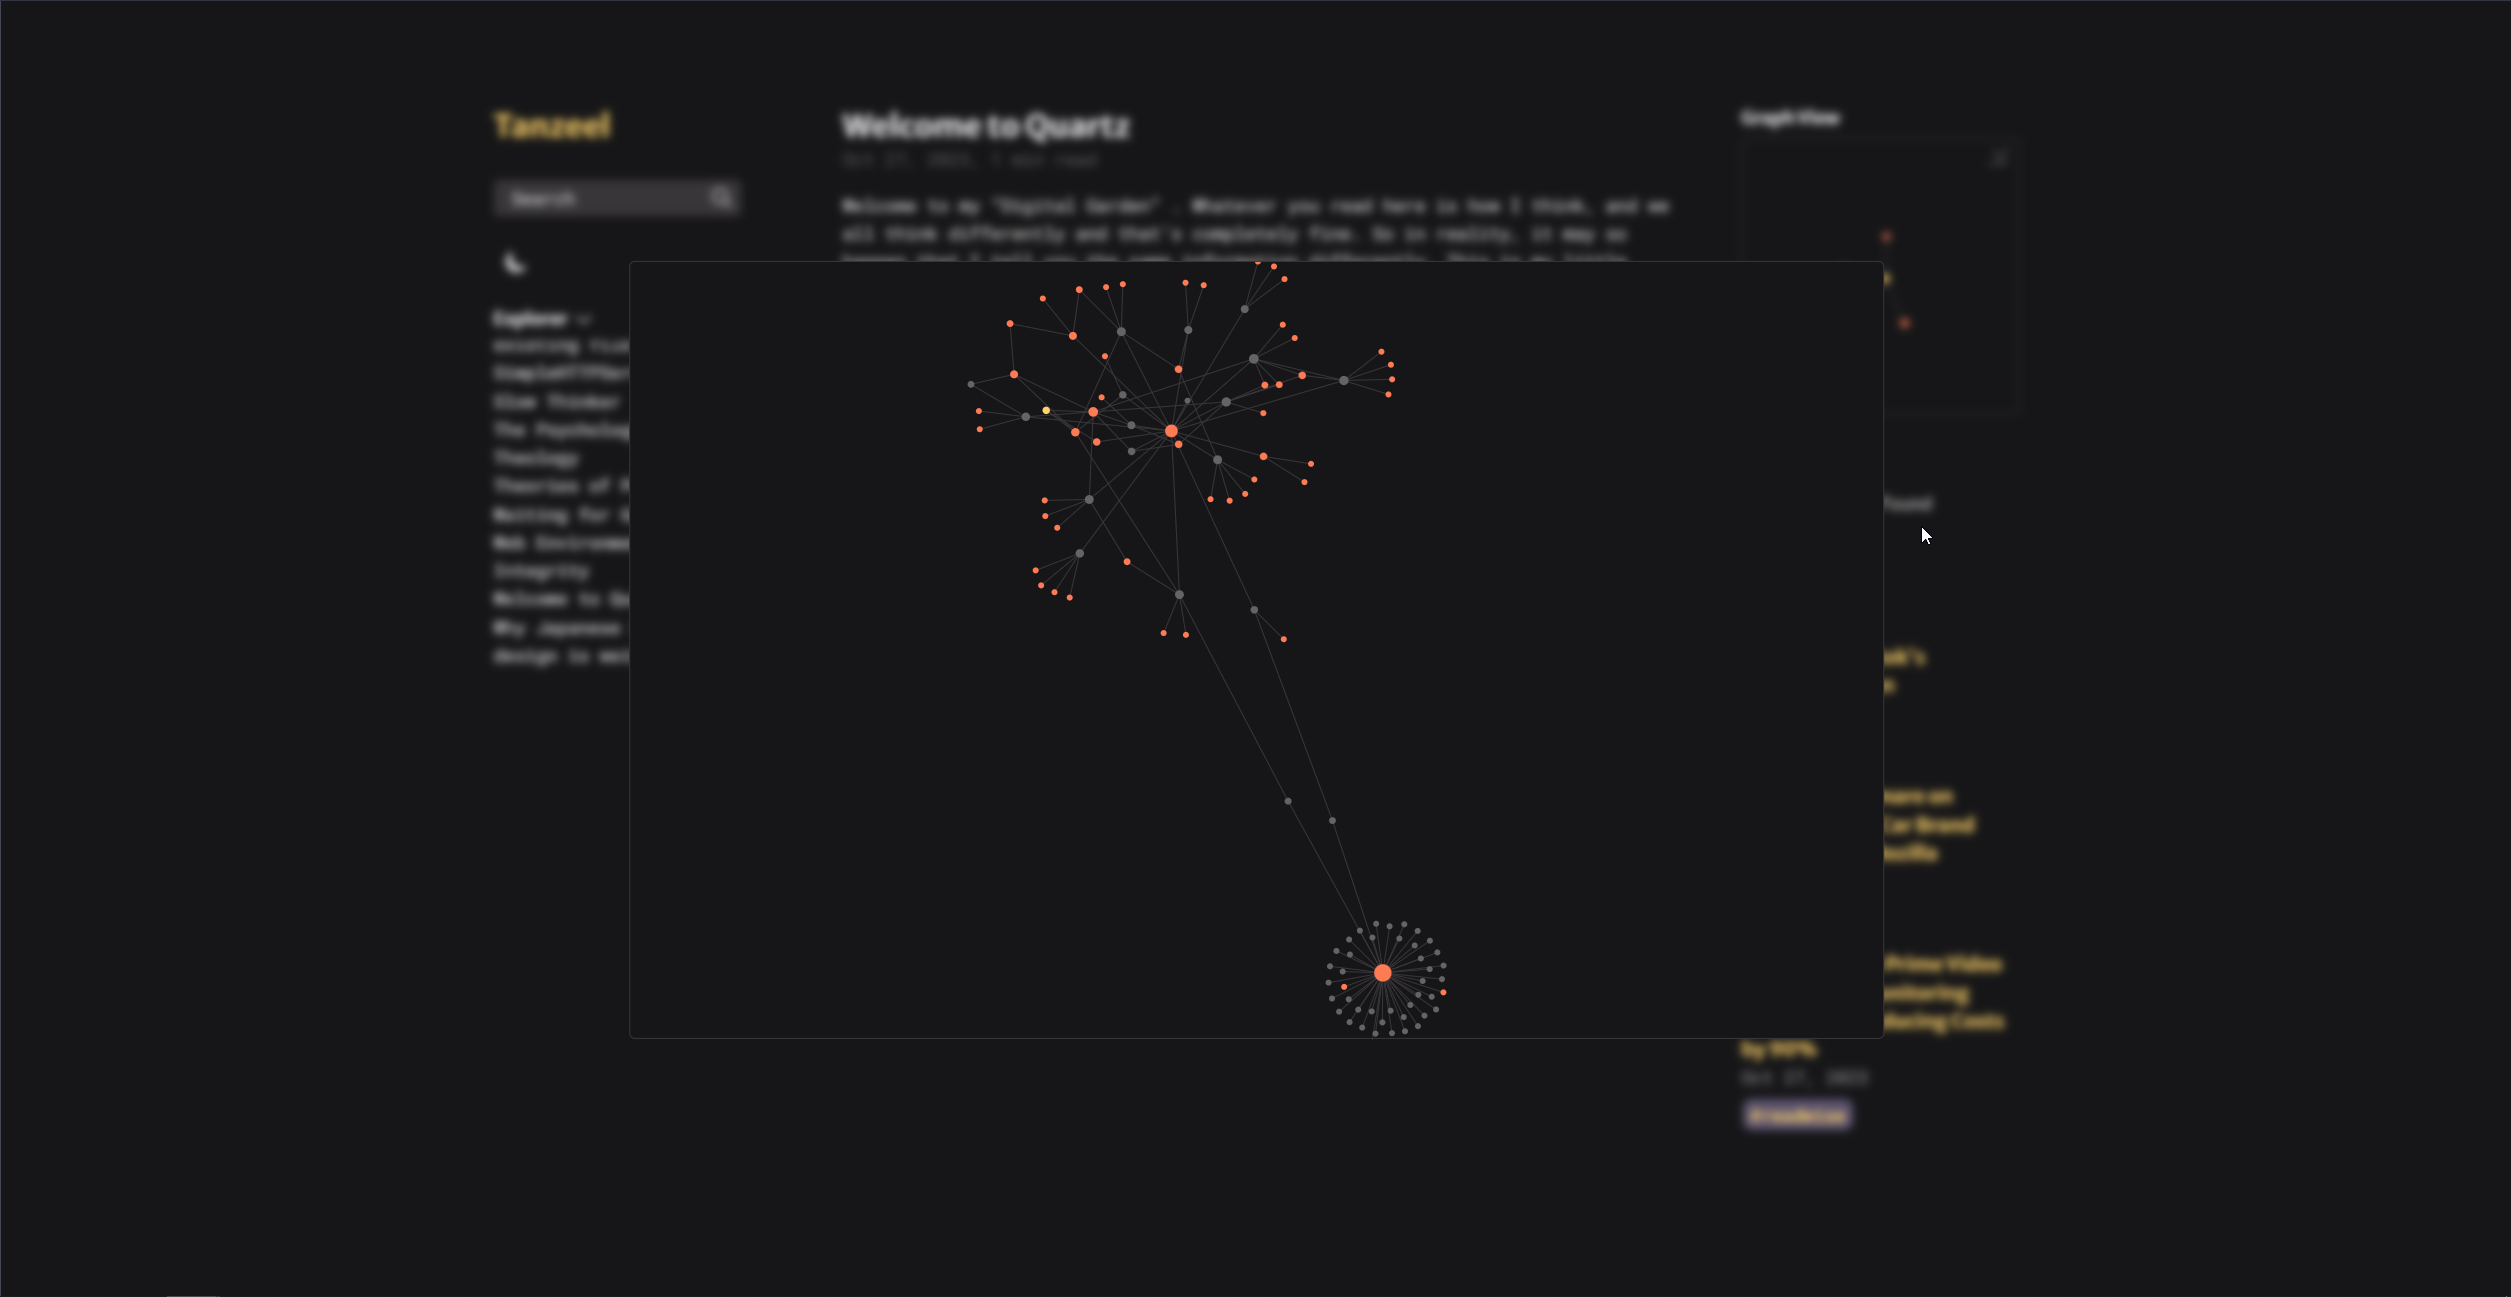This screenshot has width=2511, height=1297.
Task: Click the purple tag pill under recent notes
Action: click(x=1797, y=1114)
